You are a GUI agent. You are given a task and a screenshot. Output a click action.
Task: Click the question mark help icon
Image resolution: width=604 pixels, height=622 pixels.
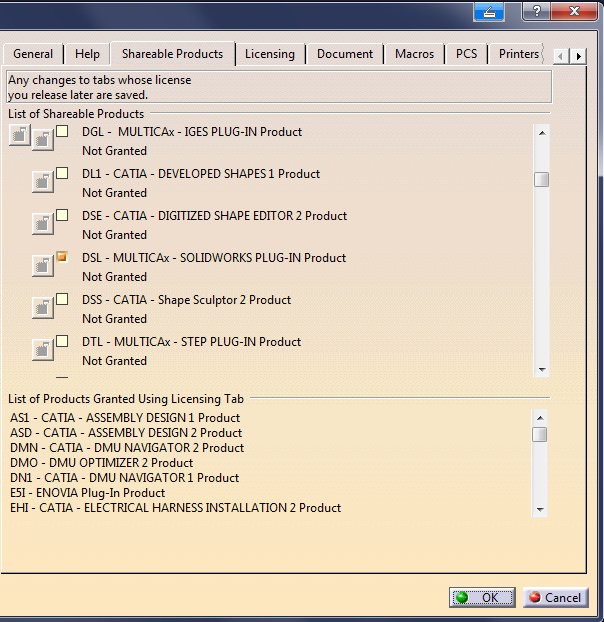536,11
